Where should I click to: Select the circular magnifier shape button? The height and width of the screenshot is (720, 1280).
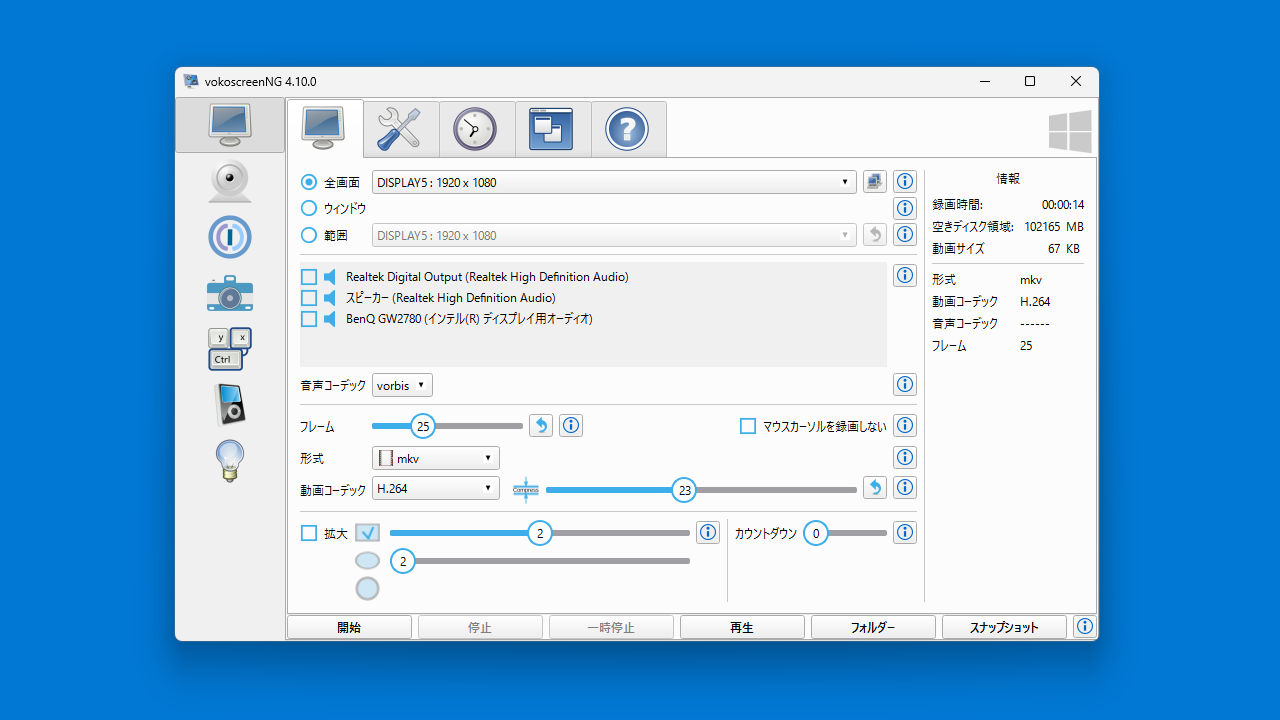click(367, 589)
